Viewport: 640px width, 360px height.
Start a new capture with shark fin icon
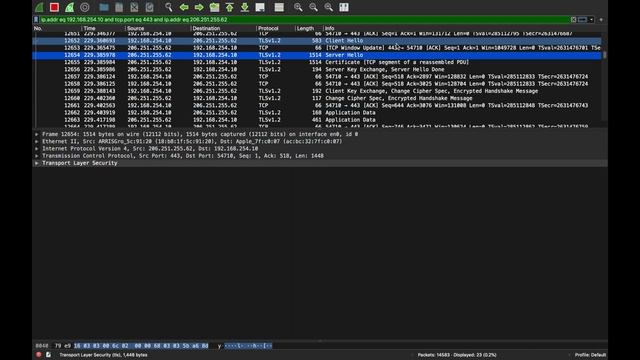[x=39, y=7]
